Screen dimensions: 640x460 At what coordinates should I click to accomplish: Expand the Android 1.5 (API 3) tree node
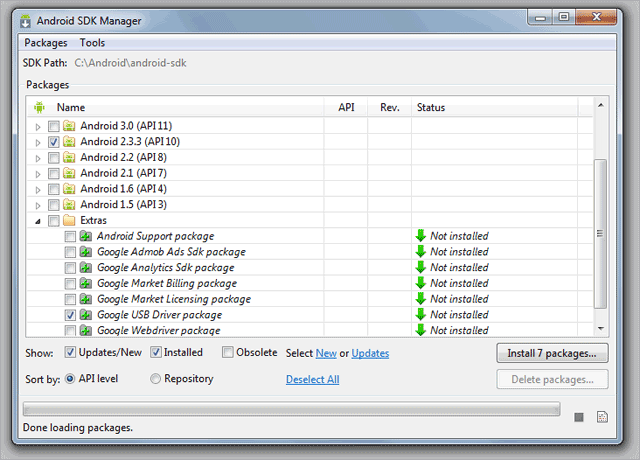click(38, 206)
